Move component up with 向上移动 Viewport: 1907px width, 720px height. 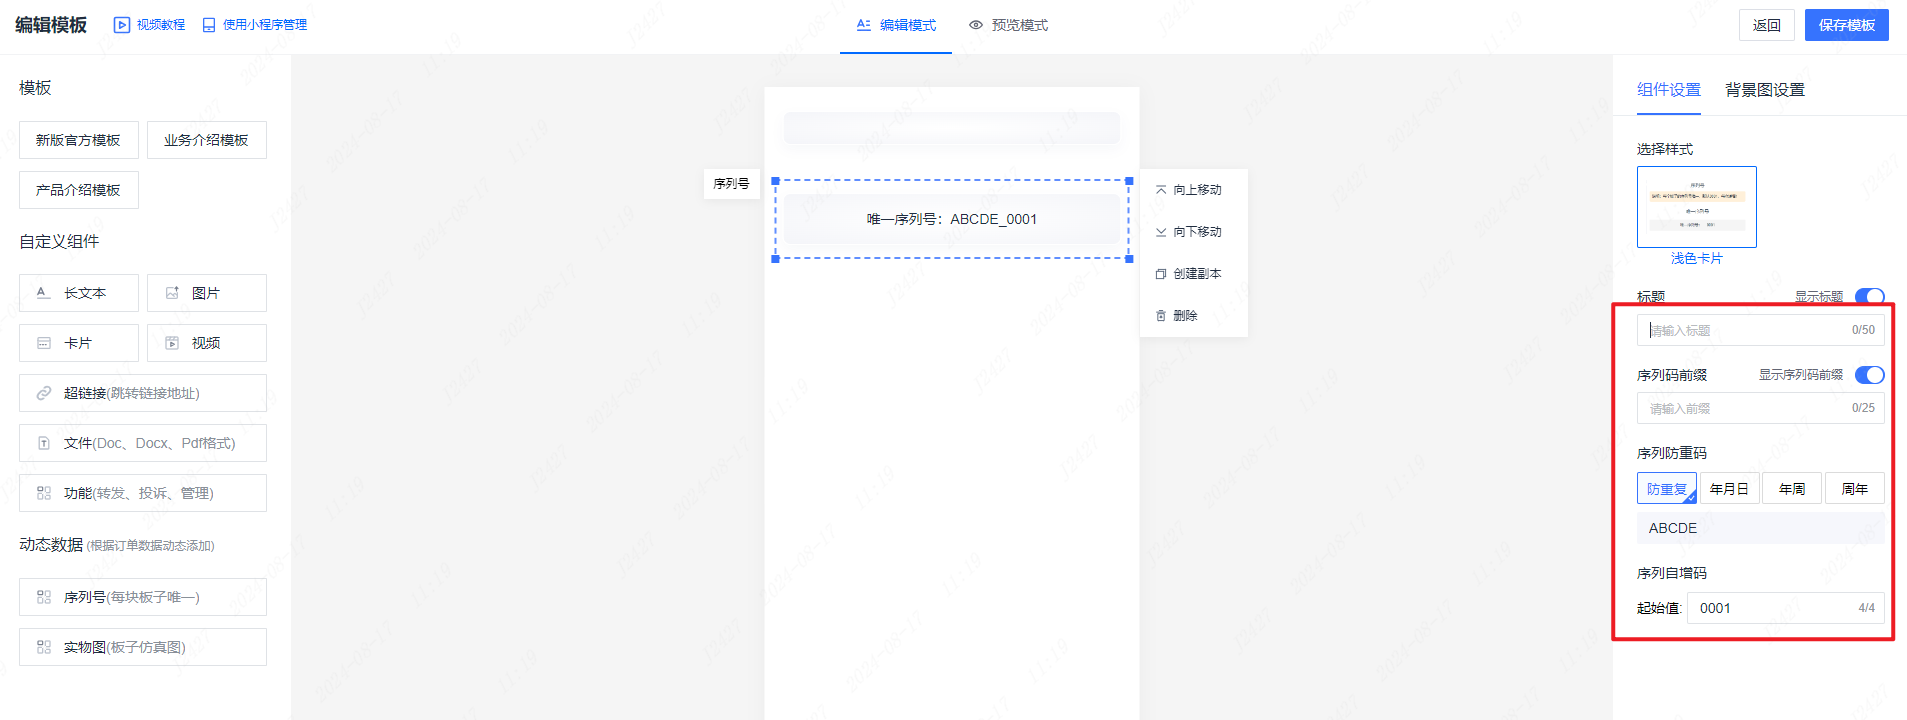coord(1189,190)
